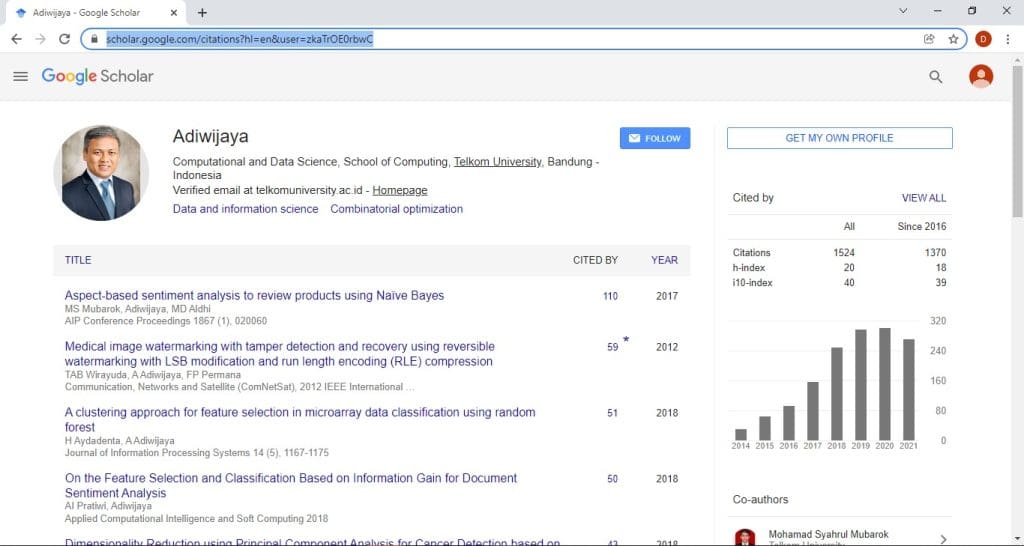The height and width of the screenshot is (546, 1024).
Task: Open the Google account avatar in Scholar header
Action: click(981, 77)
